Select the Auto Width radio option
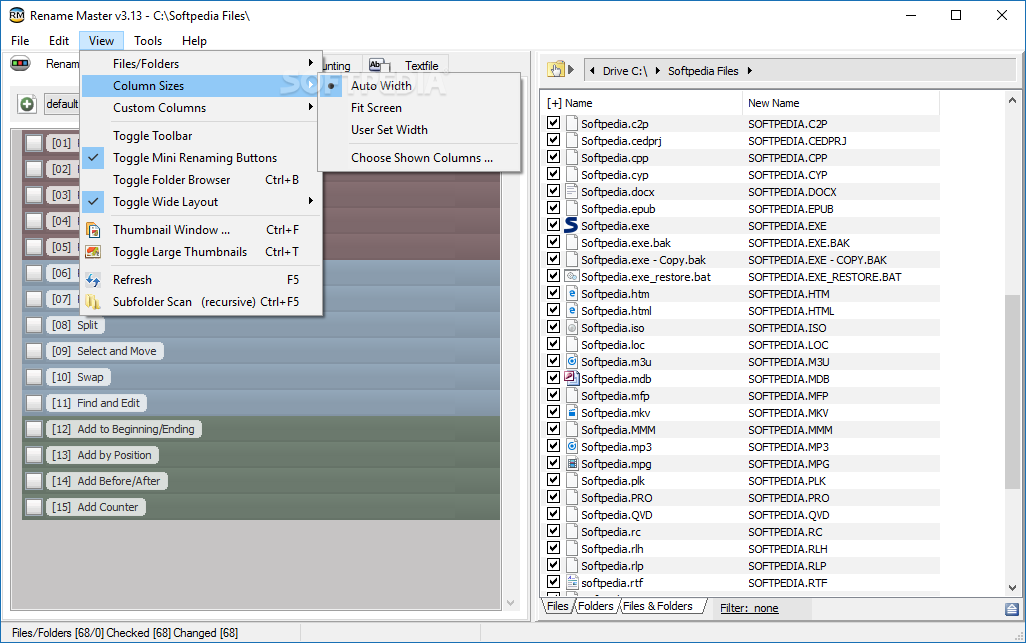Image resolution: width=1026 pixels, height=643 pixels. pos(381,86)
